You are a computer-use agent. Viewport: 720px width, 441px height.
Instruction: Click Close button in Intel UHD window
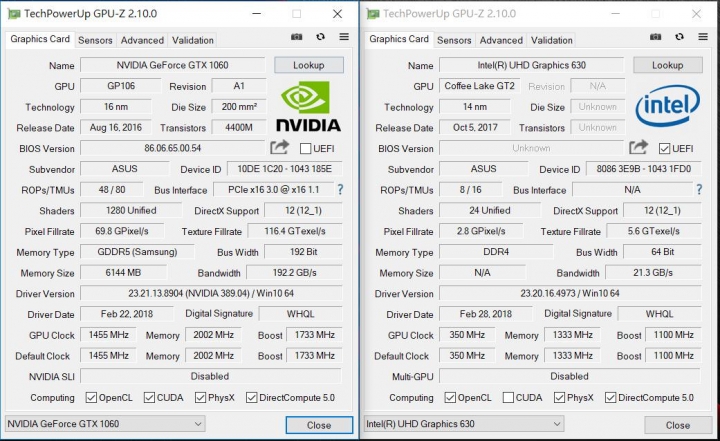[678, 425]
